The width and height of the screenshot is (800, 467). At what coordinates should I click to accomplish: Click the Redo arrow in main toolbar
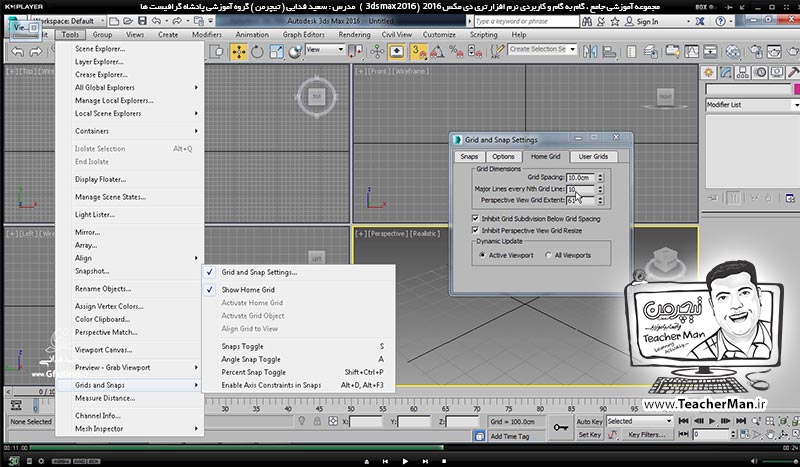36,52
